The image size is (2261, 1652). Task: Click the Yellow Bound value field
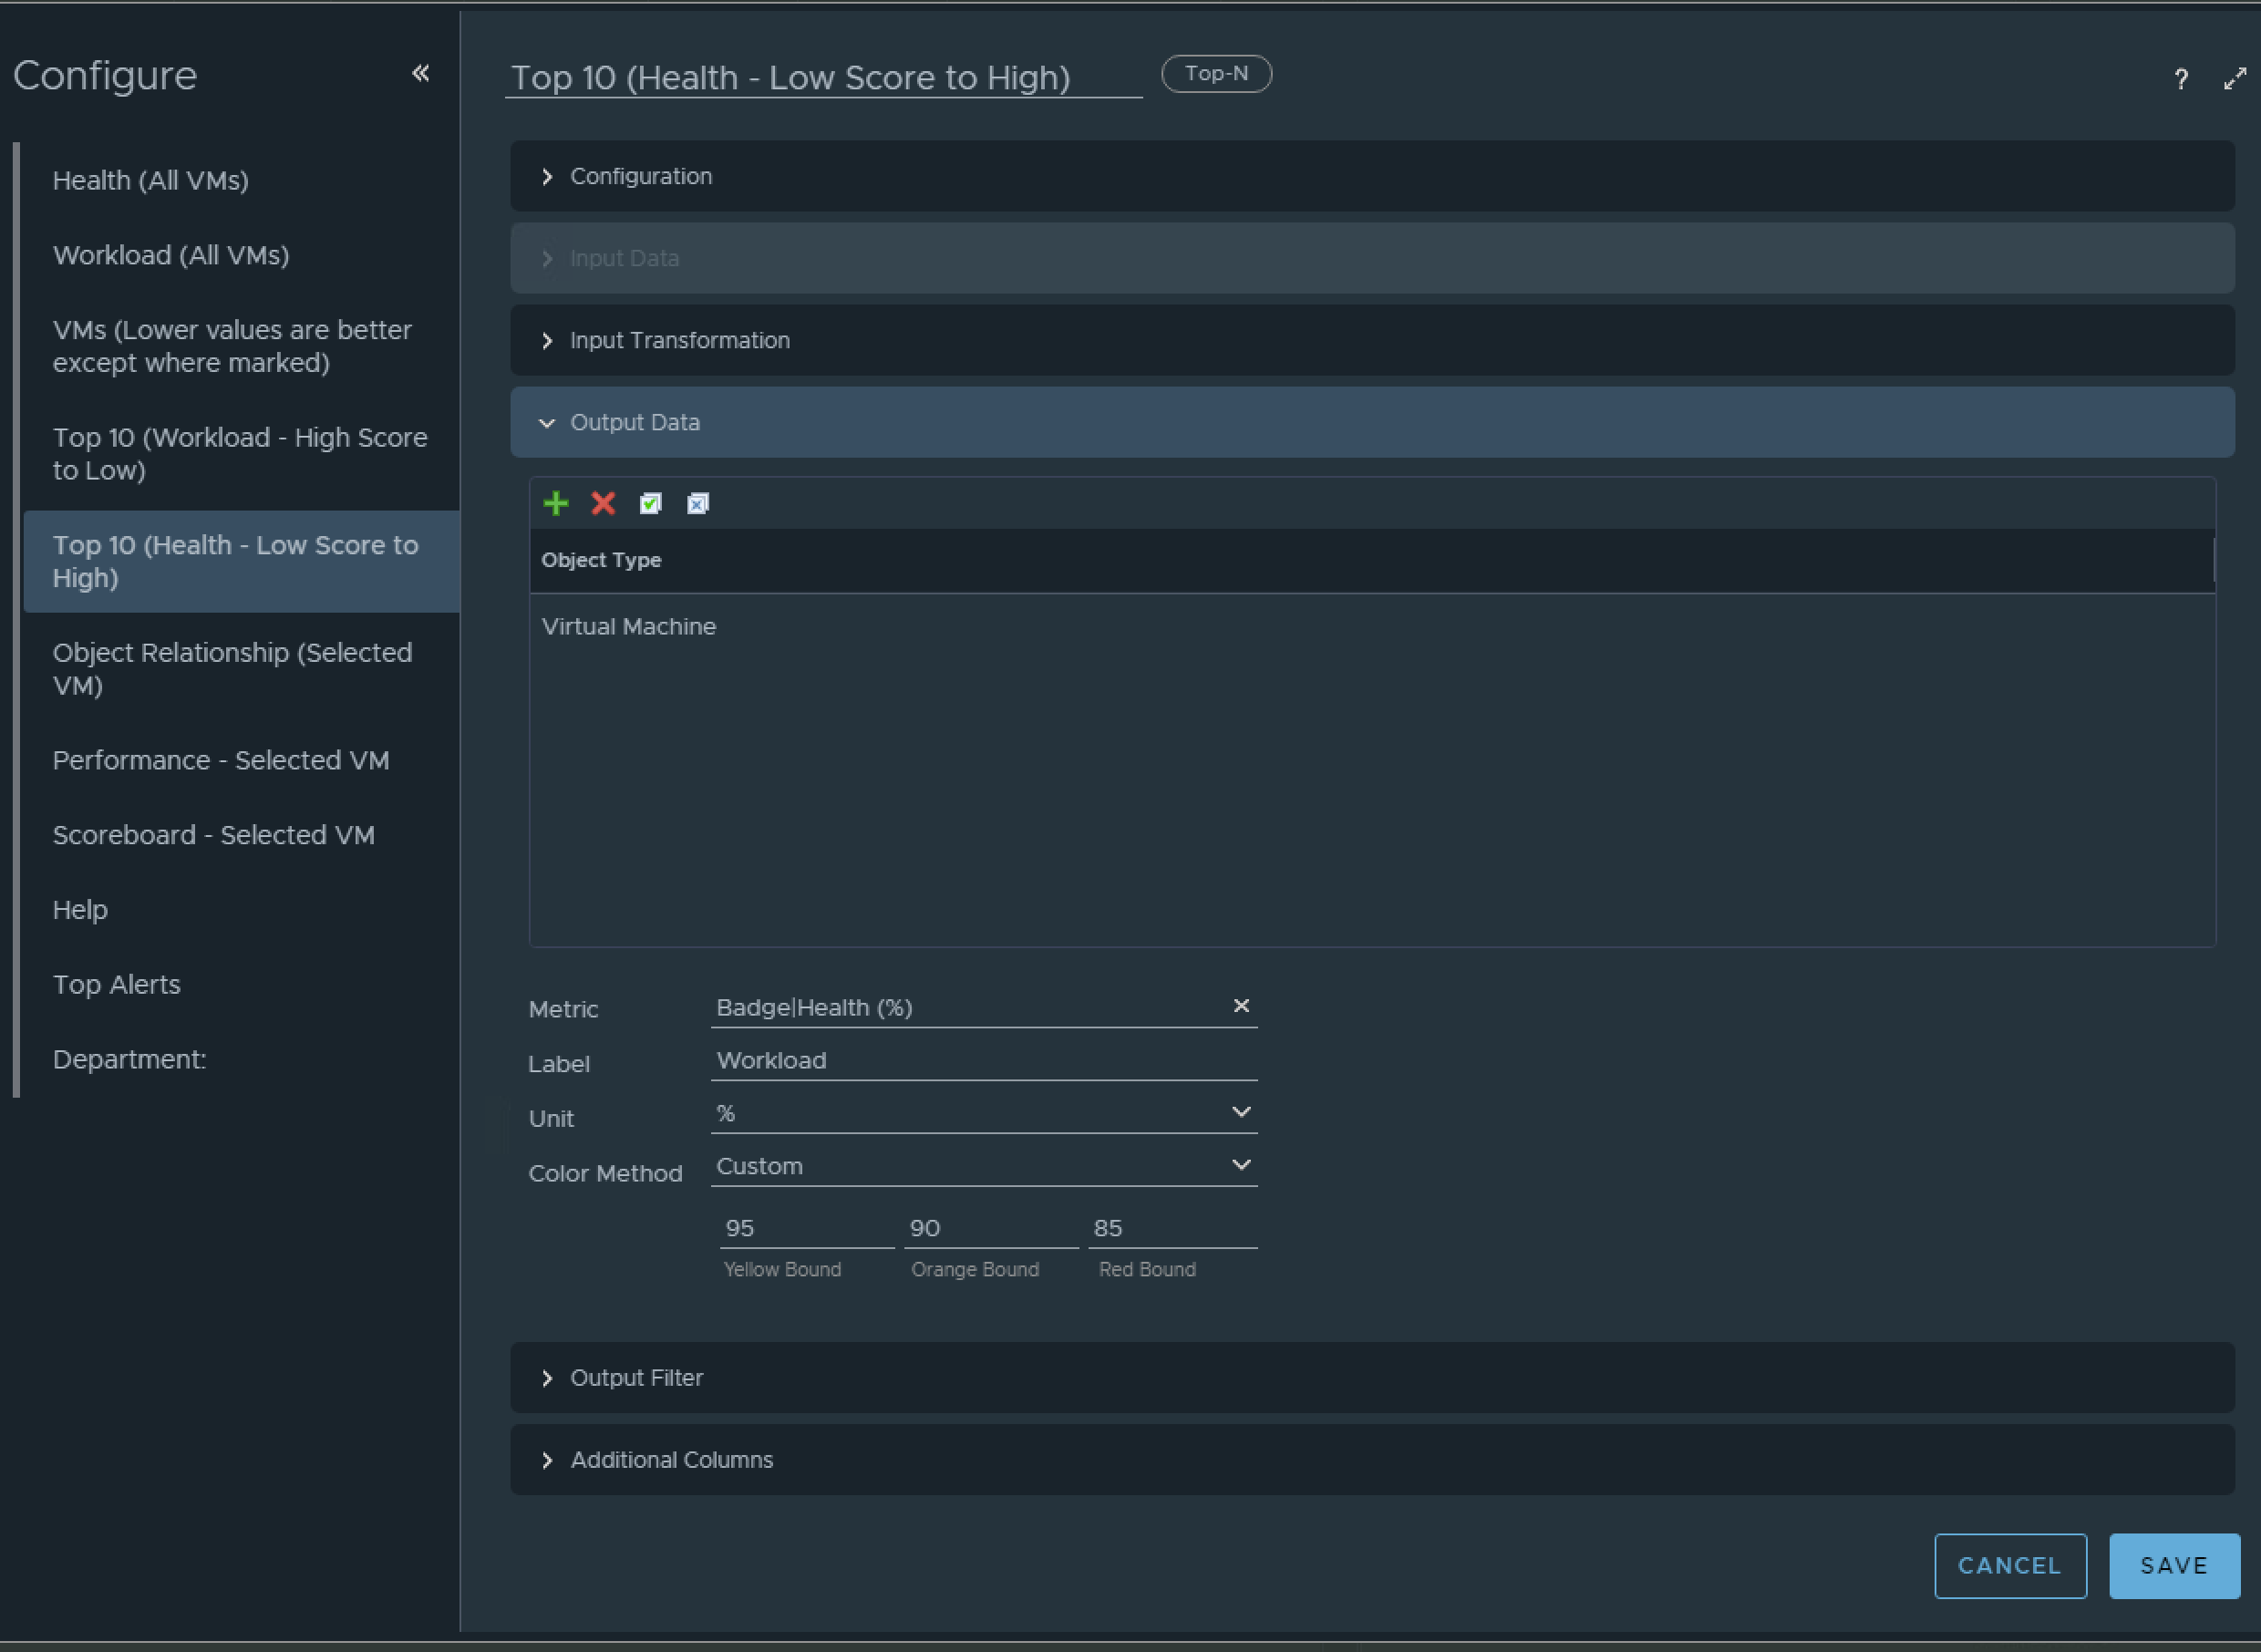coord(804,1228)
